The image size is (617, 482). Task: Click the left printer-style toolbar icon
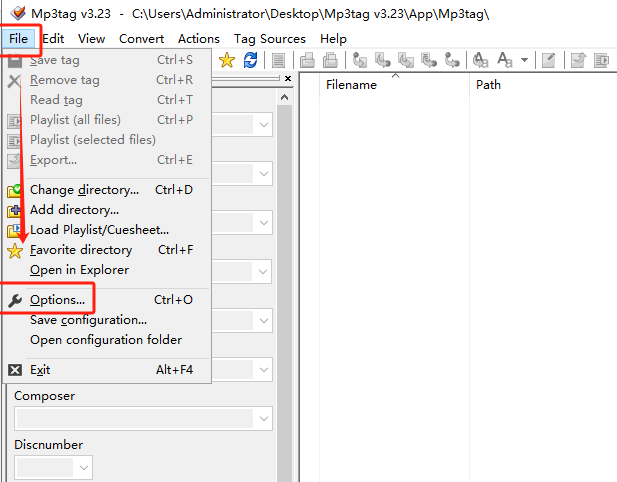tap(307, 60)
